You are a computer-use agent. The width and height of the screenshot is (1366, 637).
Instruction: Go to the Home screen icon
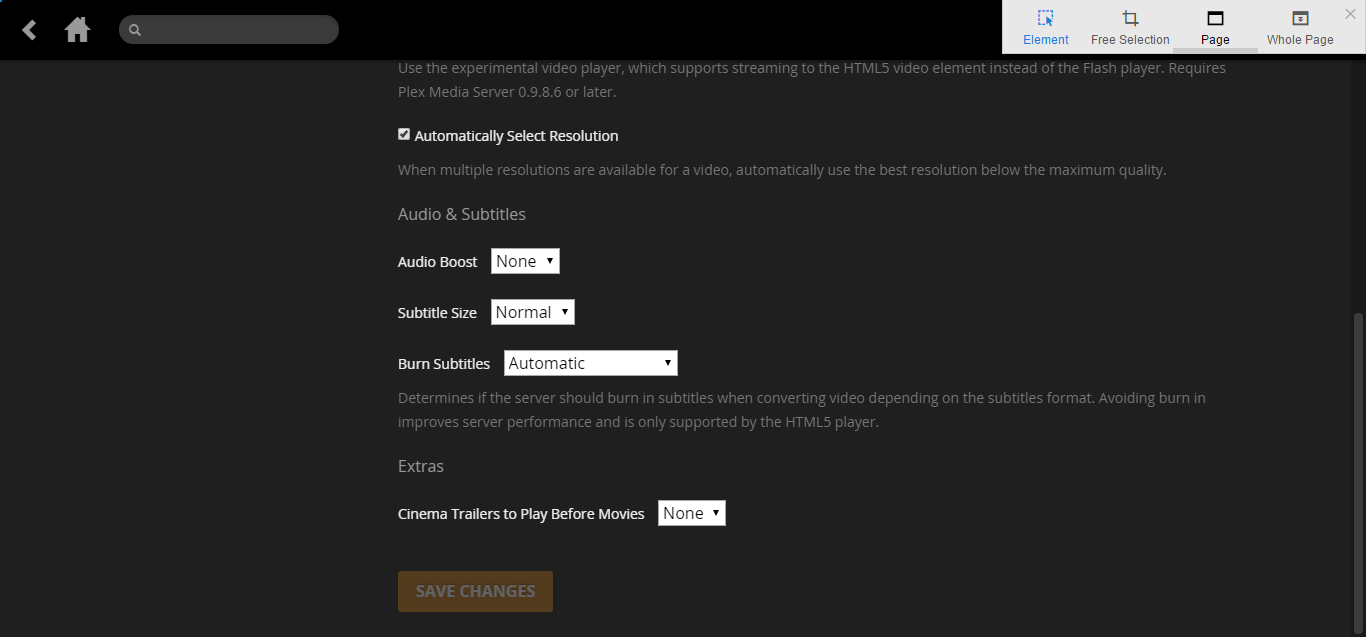point(77,30)
